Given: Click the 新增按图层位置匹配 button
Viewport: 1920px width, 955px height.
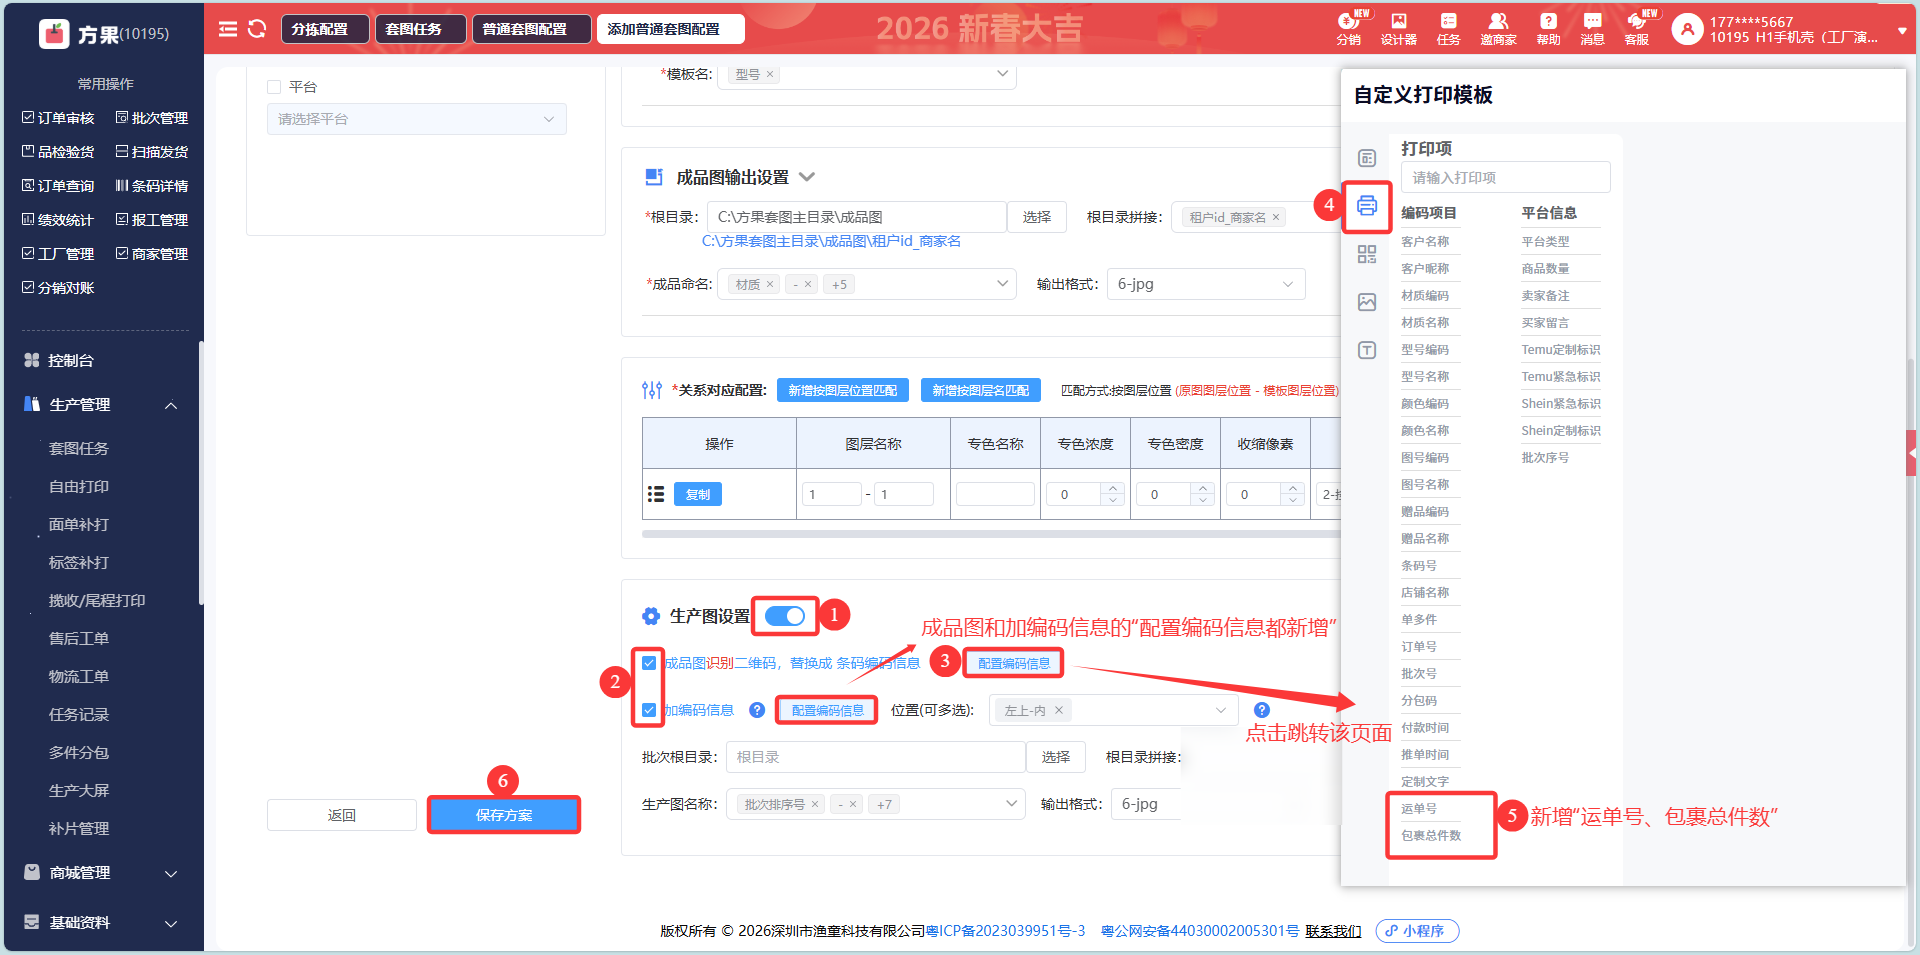Looking at the screenshot, I should coord(842,390).
